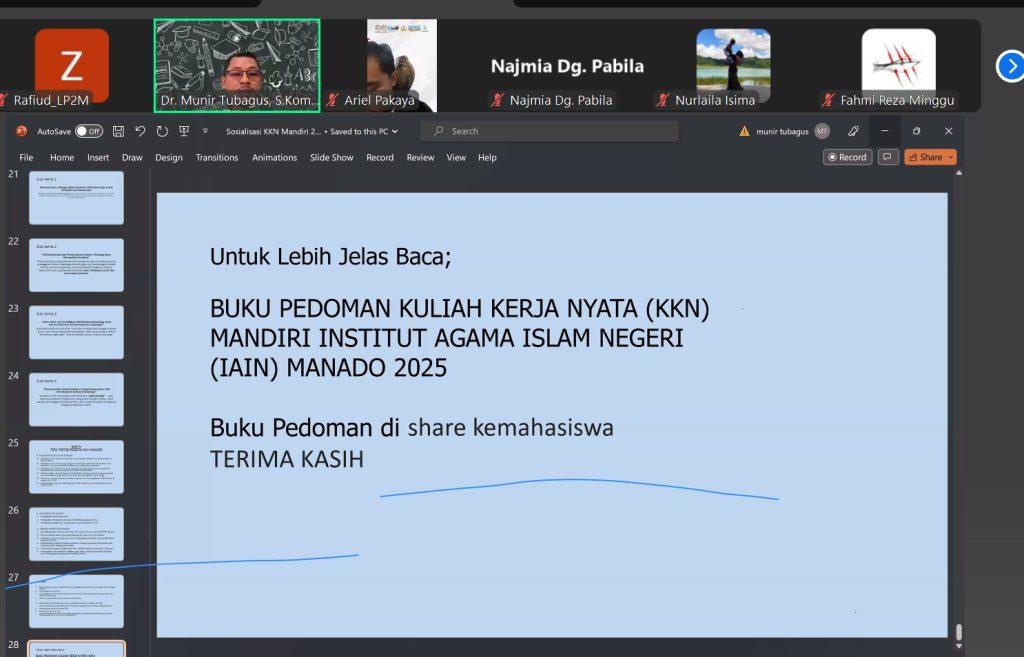Click the Undo arrow icon
The image size is (1024, 657).
[140, 131]
